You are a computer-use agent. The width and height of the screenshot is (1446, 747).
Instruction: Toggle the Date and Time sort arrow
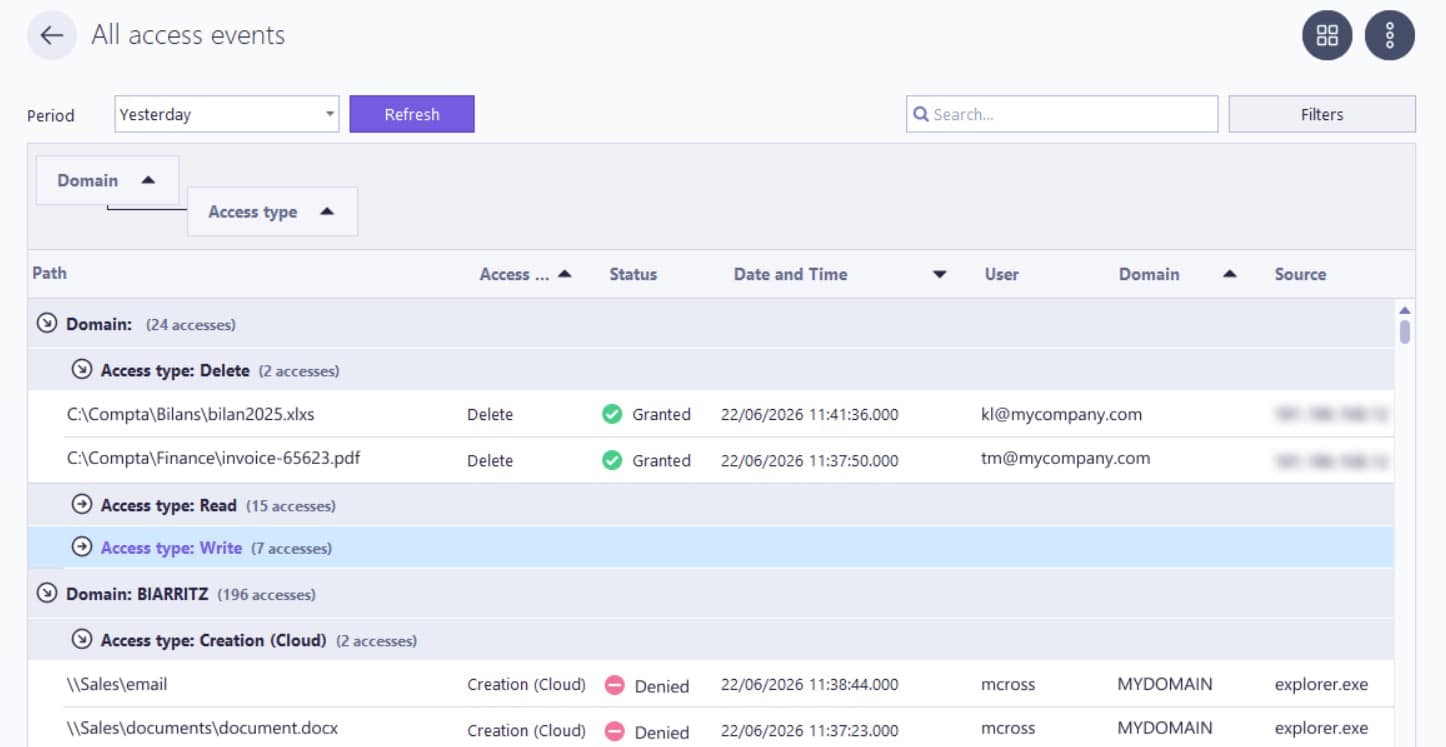point(939,275)
